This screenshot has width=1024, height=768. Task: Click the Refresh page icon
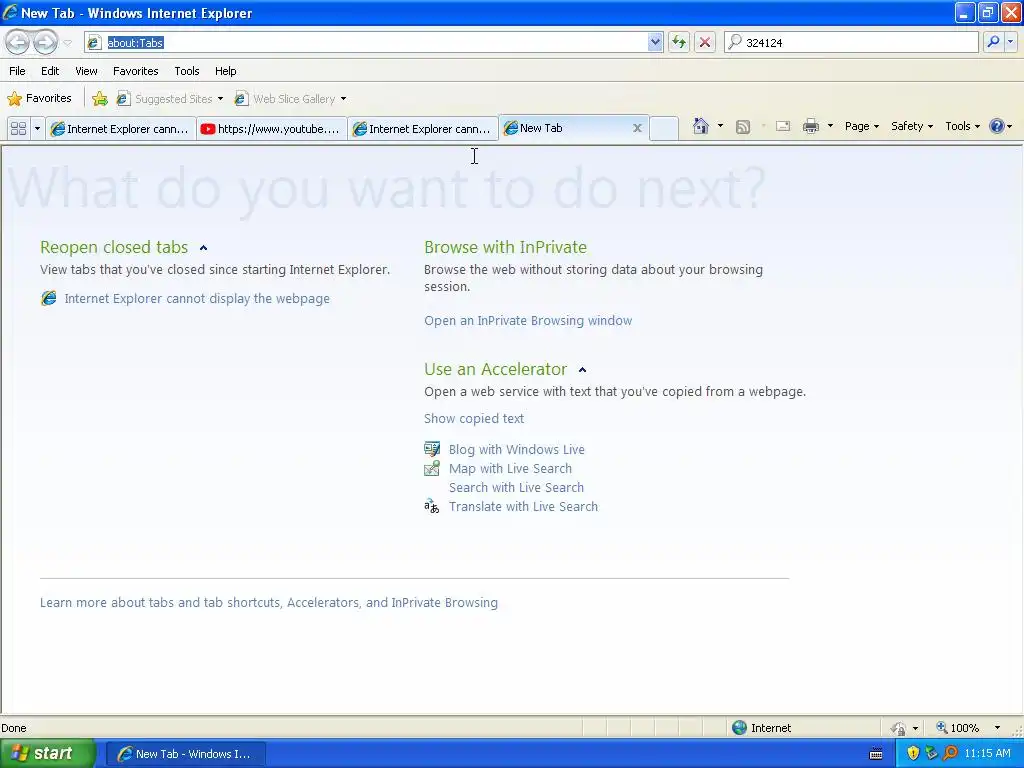pyautogui.click(x=679, y=42)
